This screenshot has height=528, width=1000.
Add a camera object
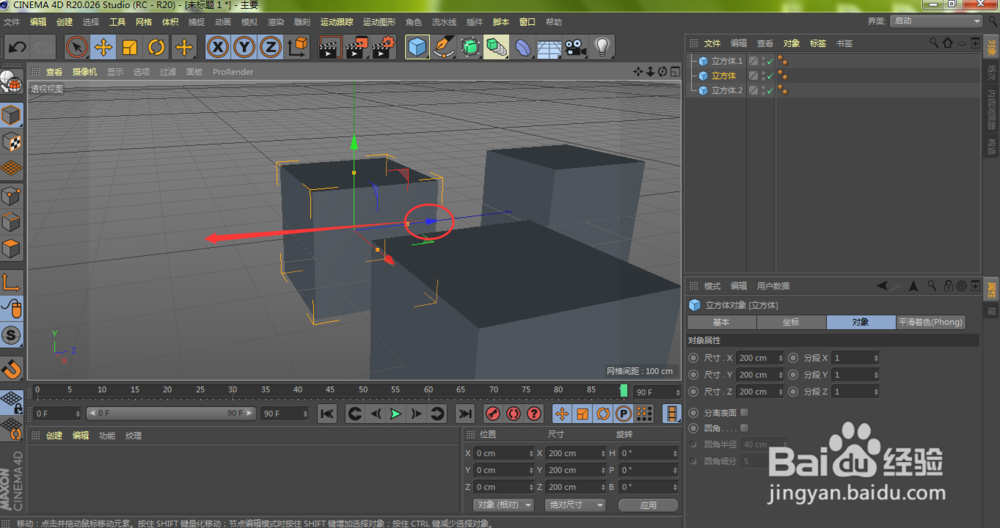(x=575, y=47)
